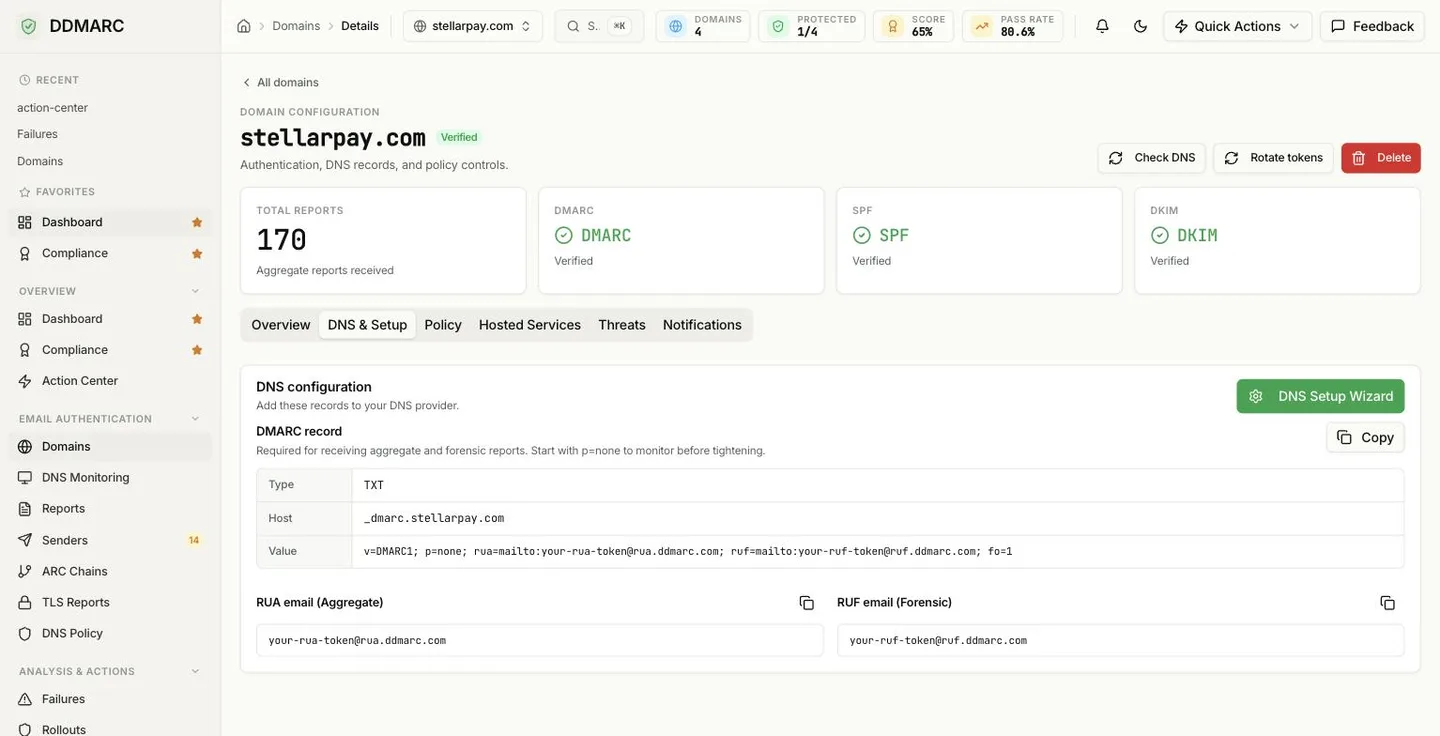
Task: Copy the RUA aggregate email icon
Action: tap(806, 603)
